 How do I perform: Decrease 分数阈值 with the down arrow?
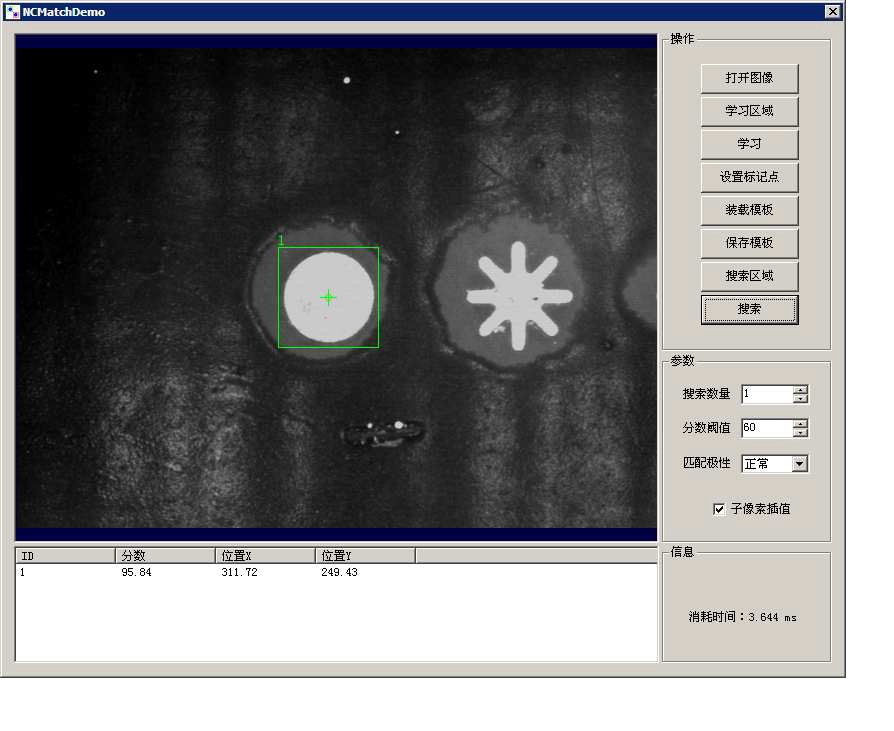800,432
